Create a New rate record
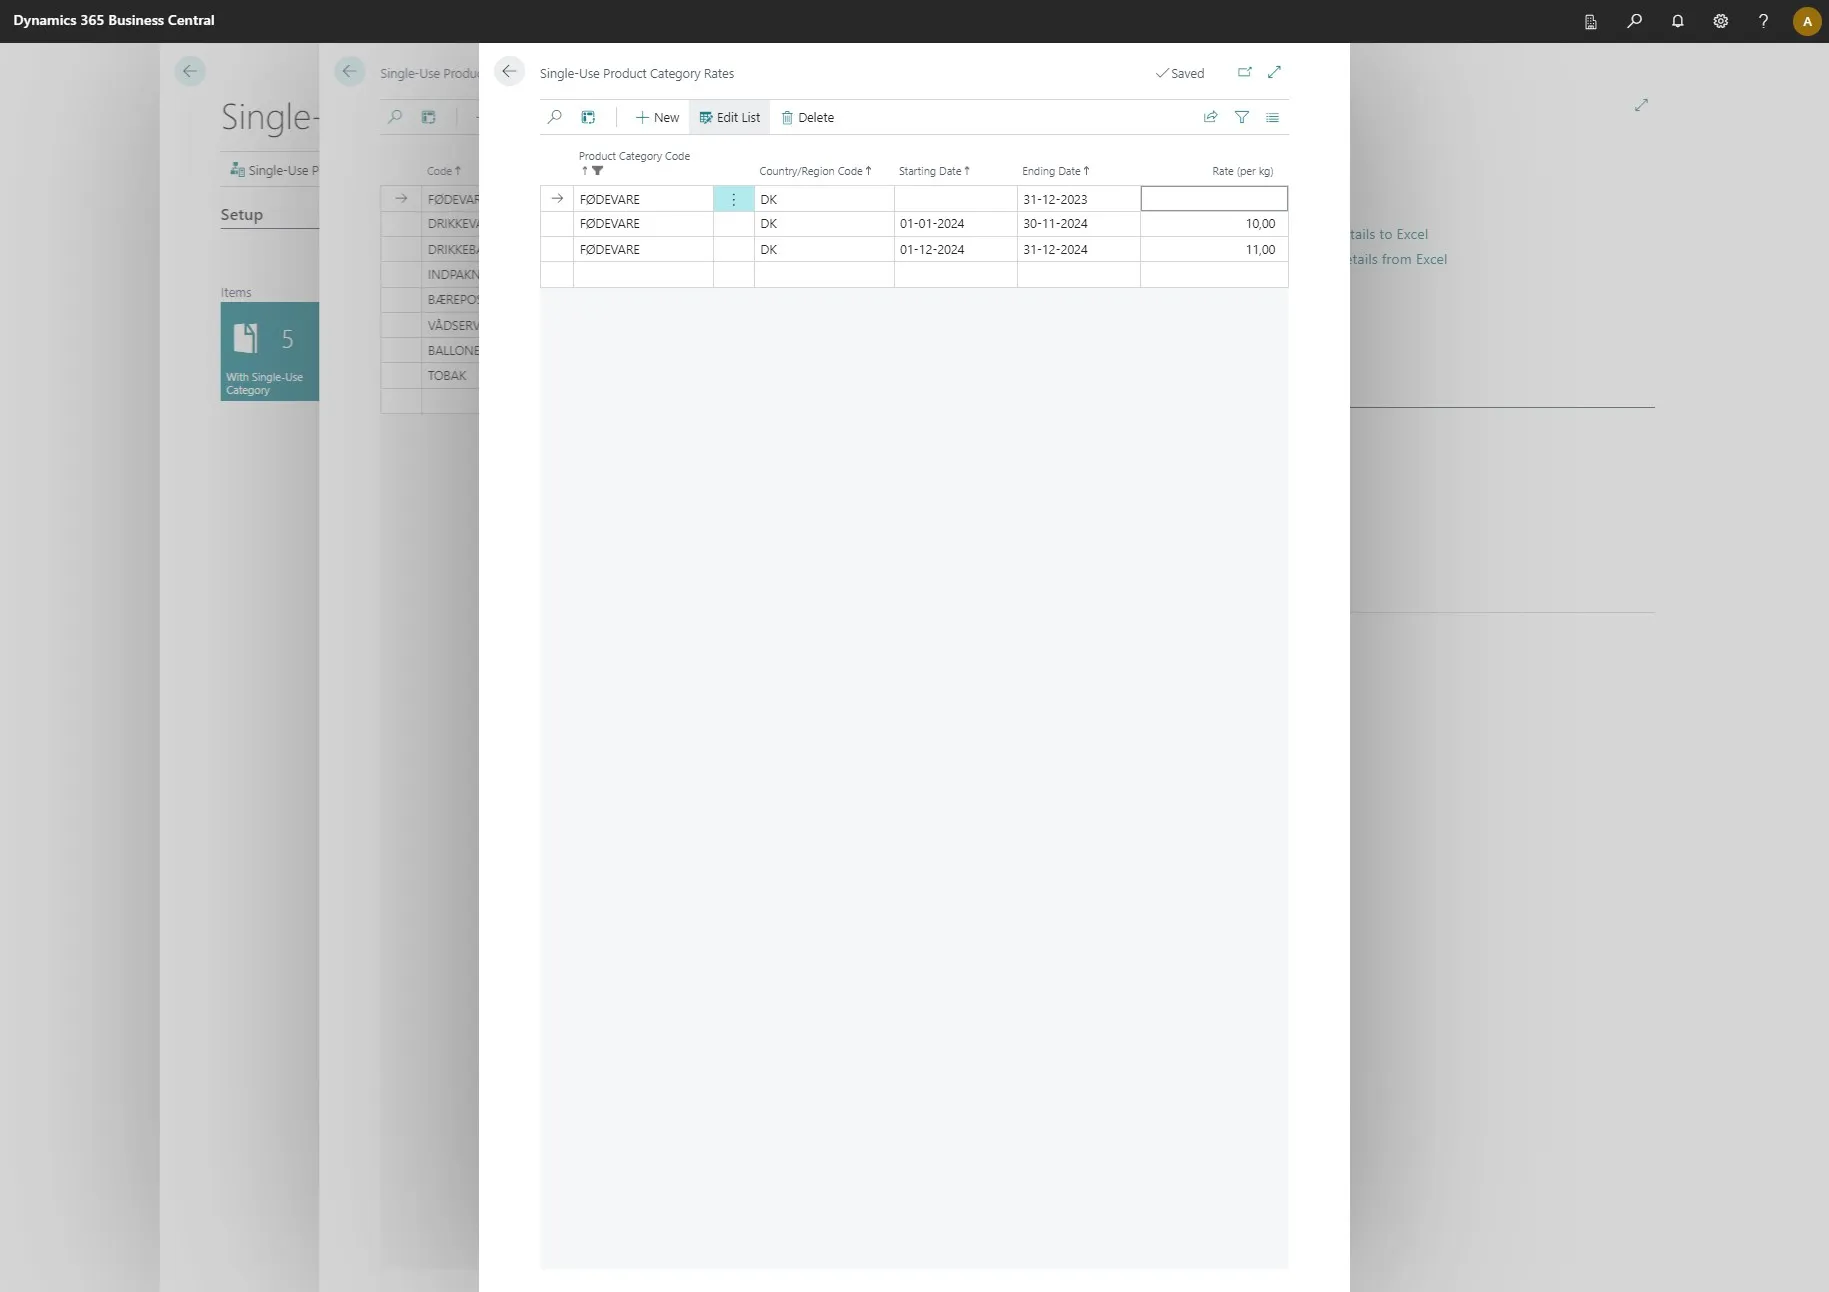Screen dimensions: 1829x1292 (x=657, y=117)
